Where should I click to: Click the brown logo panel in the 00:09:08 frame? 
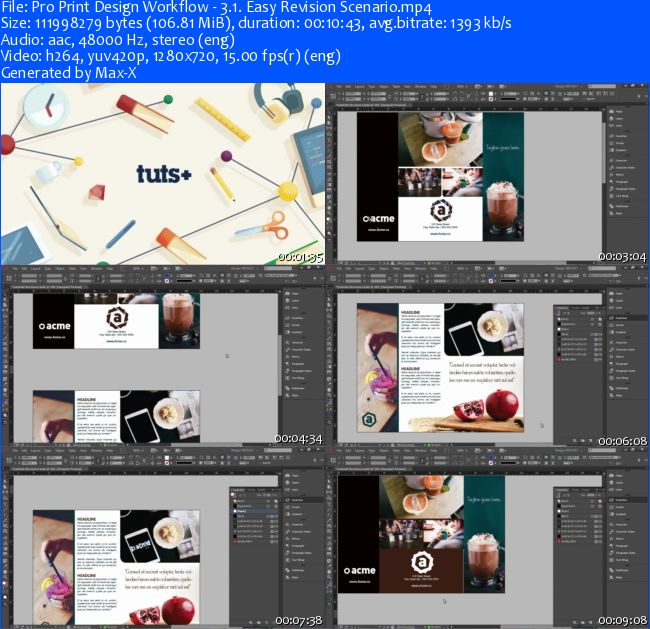(x=421, y=571)
